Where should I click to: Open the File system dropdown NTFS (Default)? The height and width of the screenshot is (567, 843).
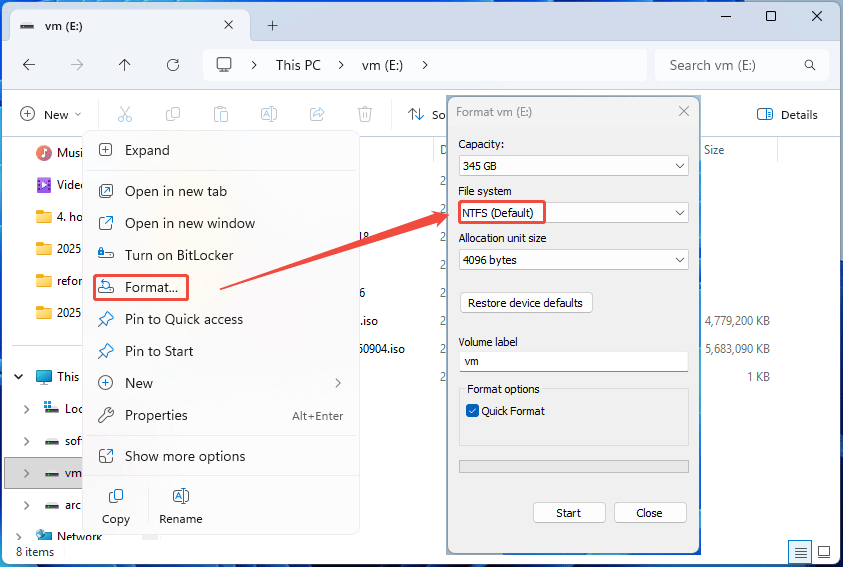(x=574, y=213)
